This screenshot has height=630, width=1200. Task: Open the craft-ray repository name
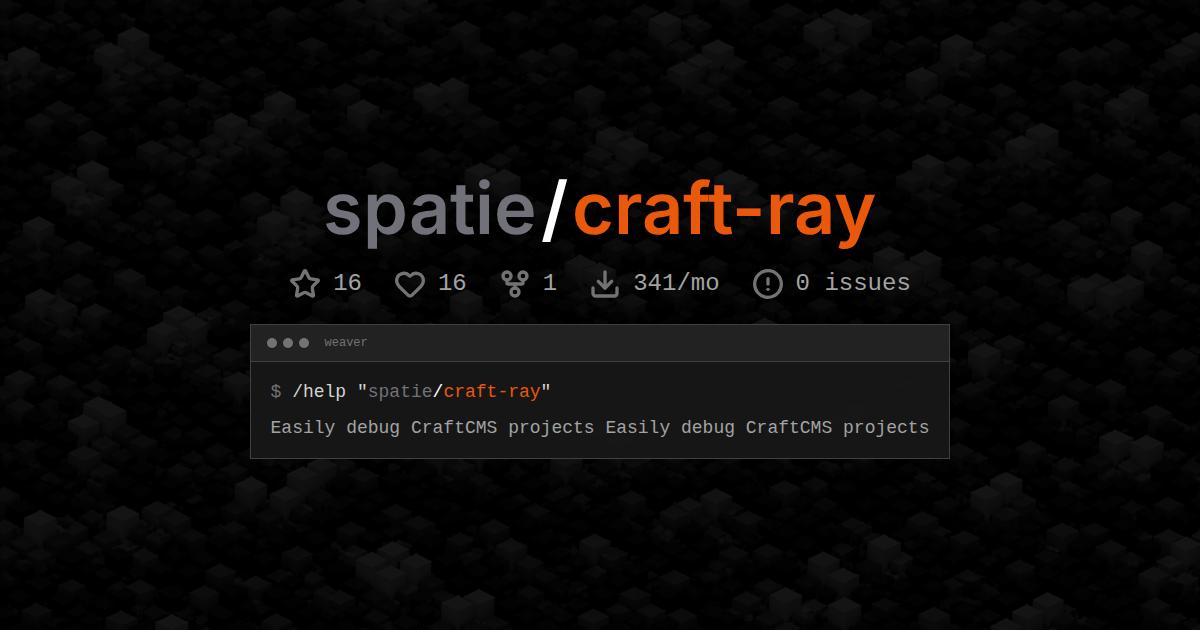click(726, 210)
